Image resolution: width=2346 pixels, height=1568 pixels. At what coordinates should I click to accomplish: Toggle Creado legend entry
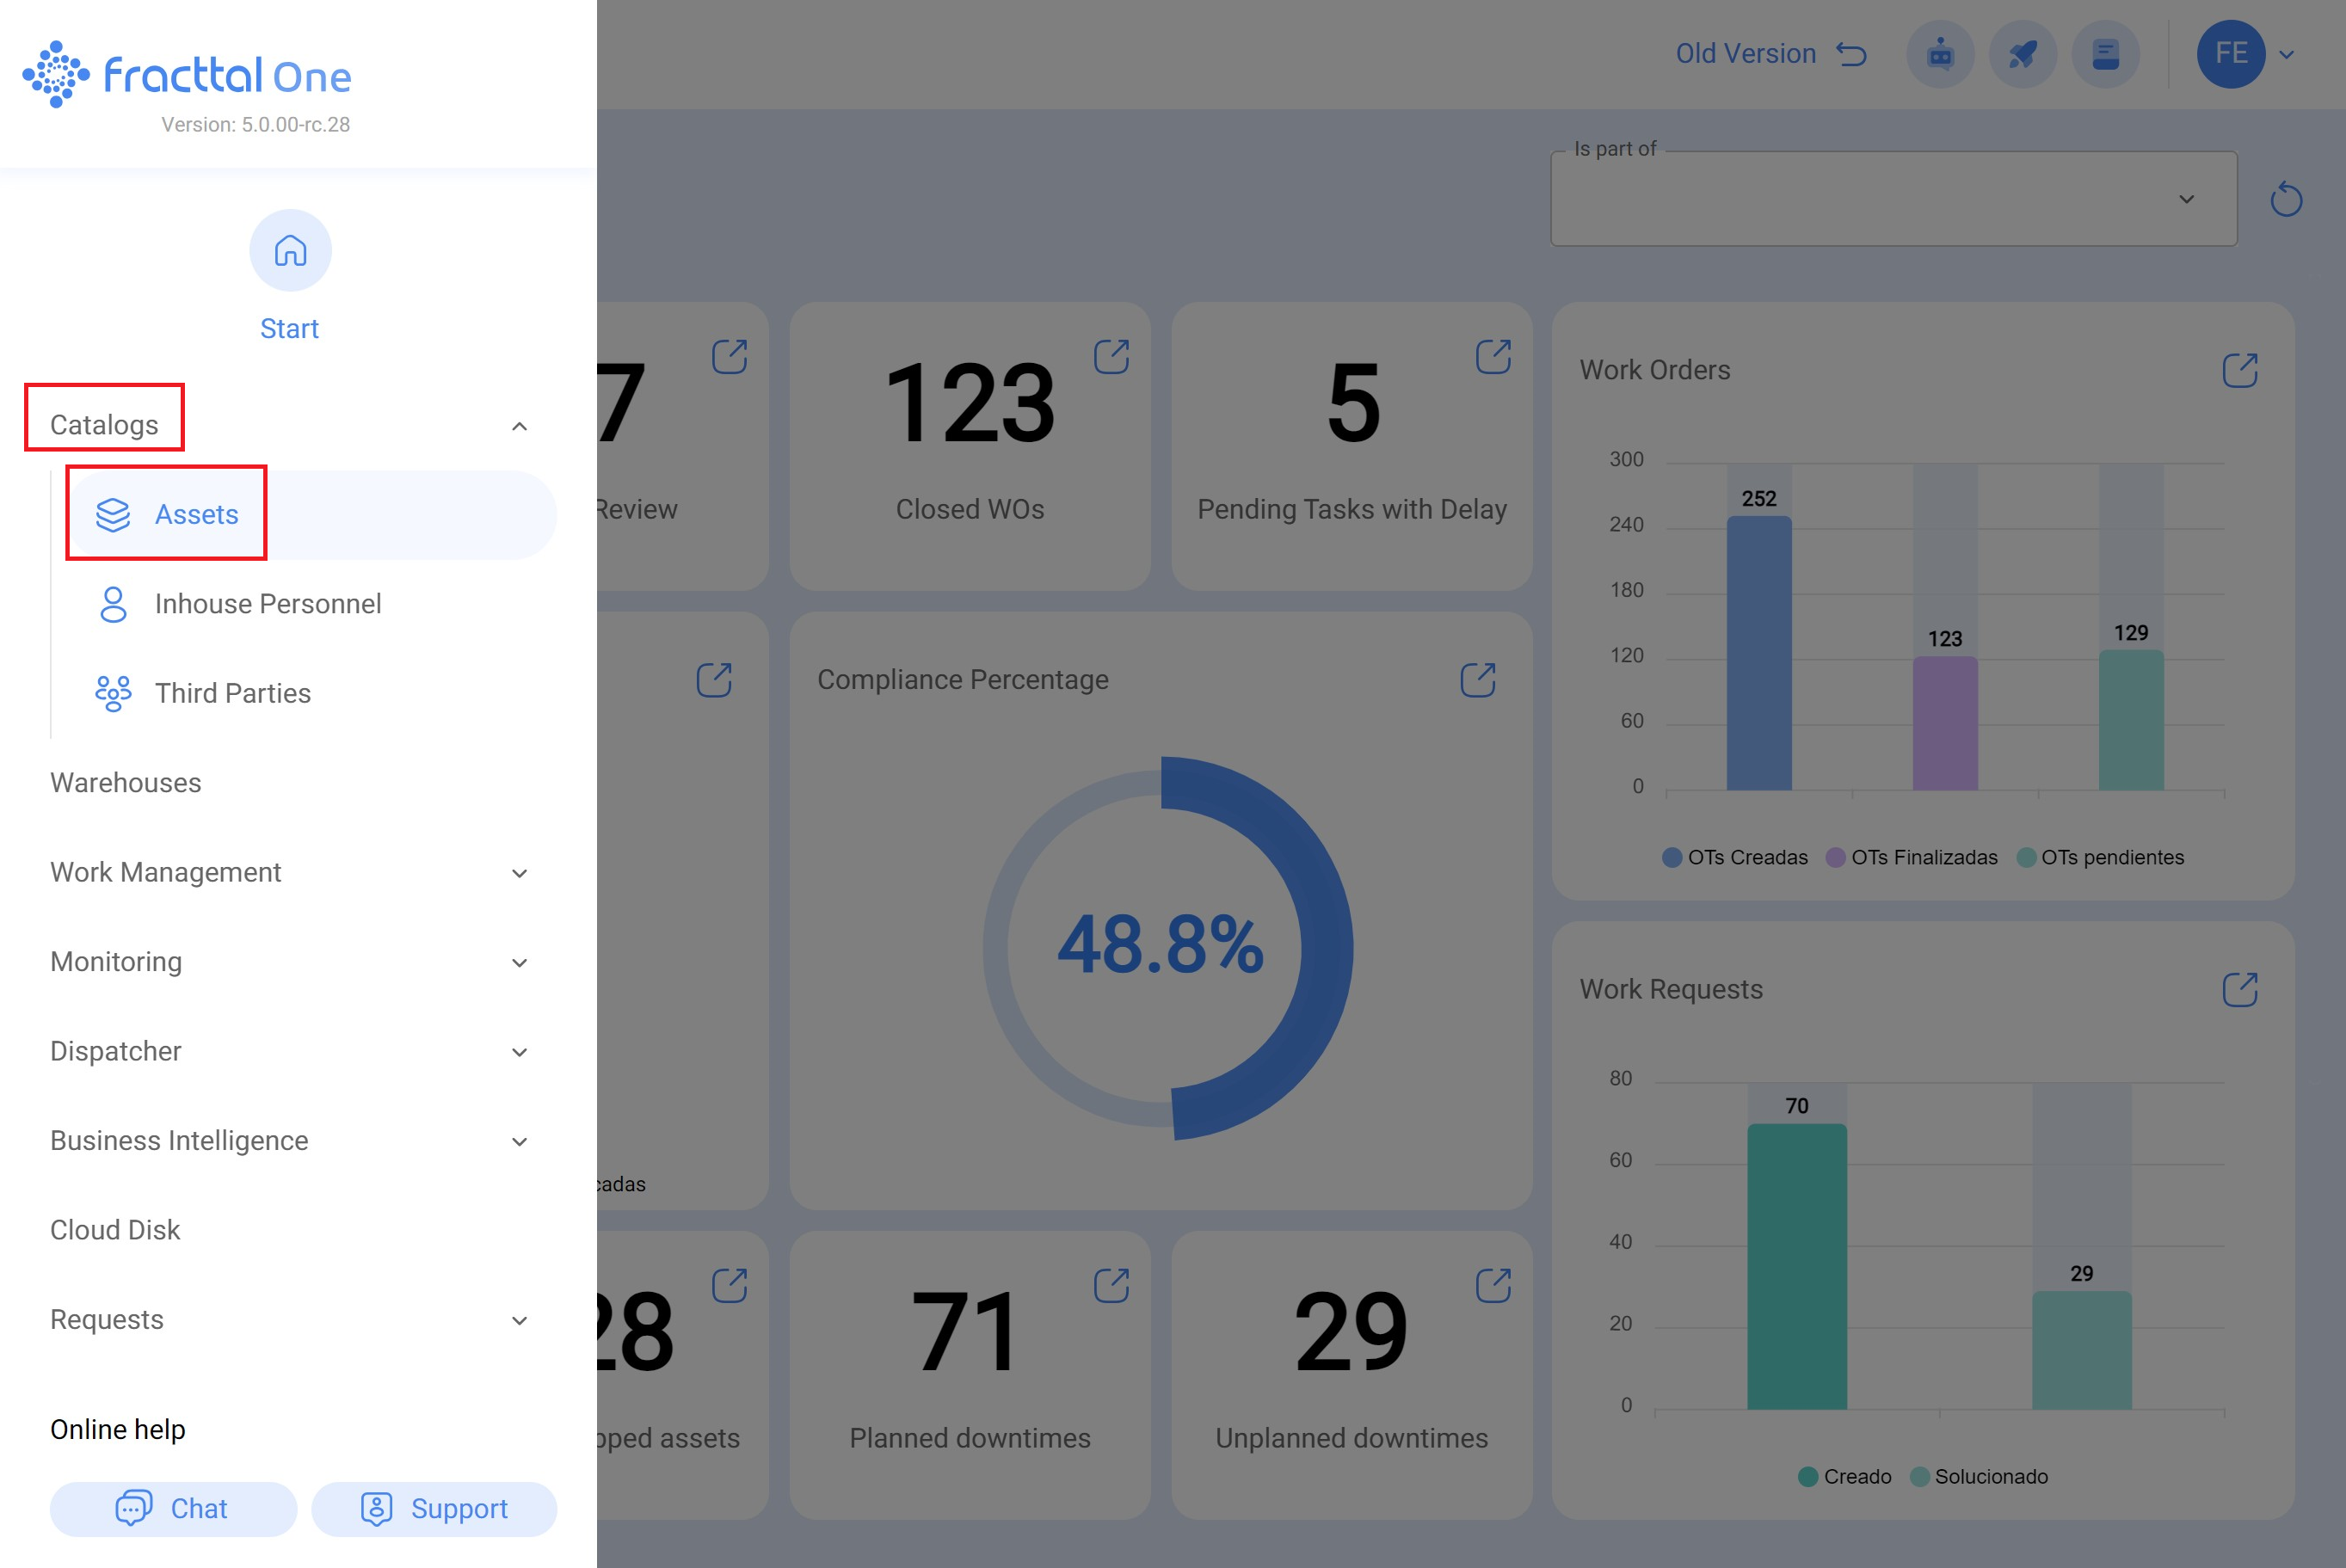pyautogui.click(x=1844, y=1476)
